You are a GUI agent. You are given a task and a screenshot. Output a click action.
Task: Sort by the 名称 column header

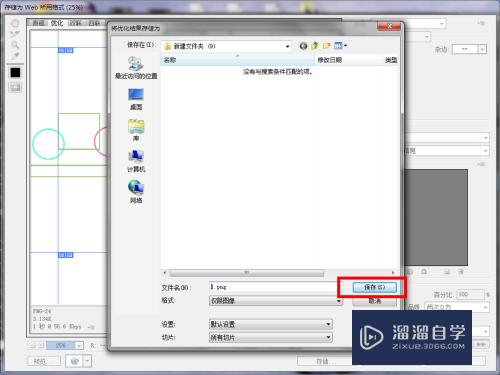click(238, 60)
